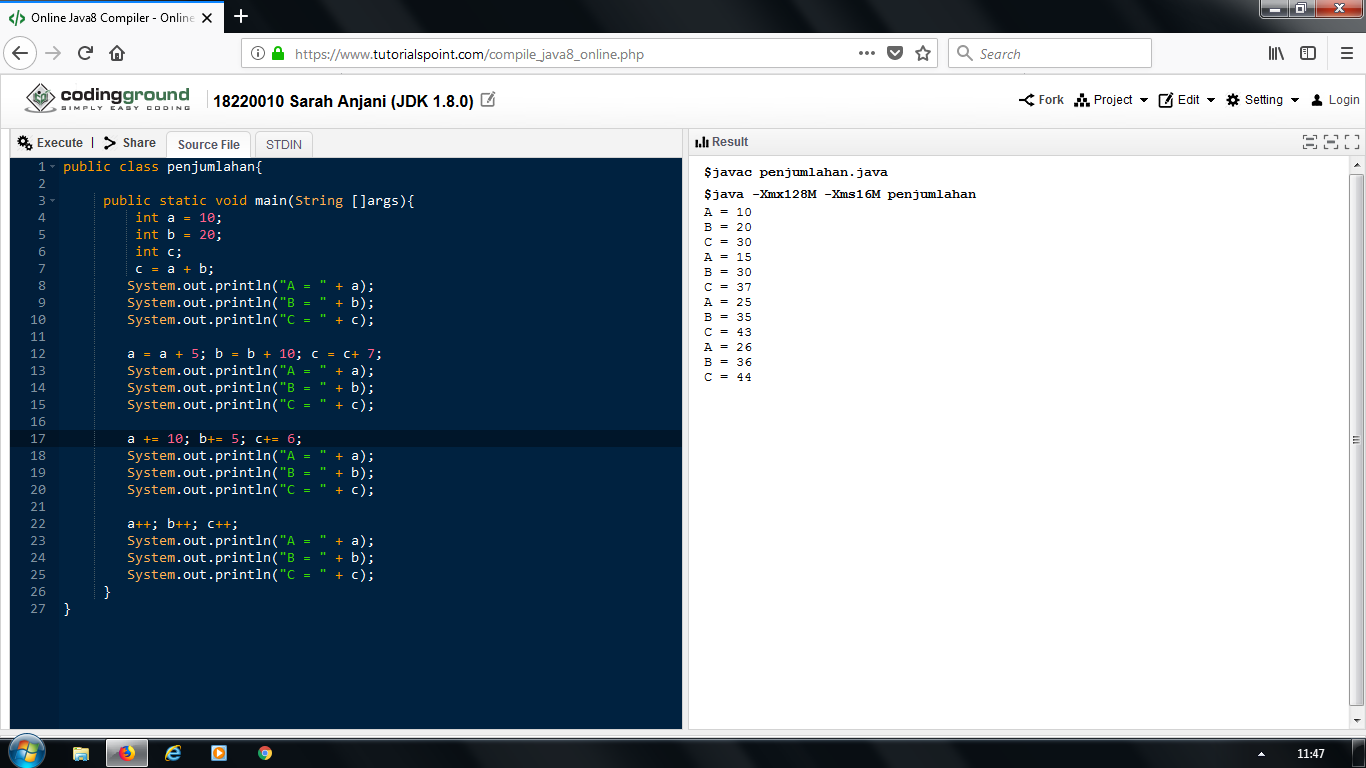Launch Internet Explorer from the taskbar

tap(173, 753)
